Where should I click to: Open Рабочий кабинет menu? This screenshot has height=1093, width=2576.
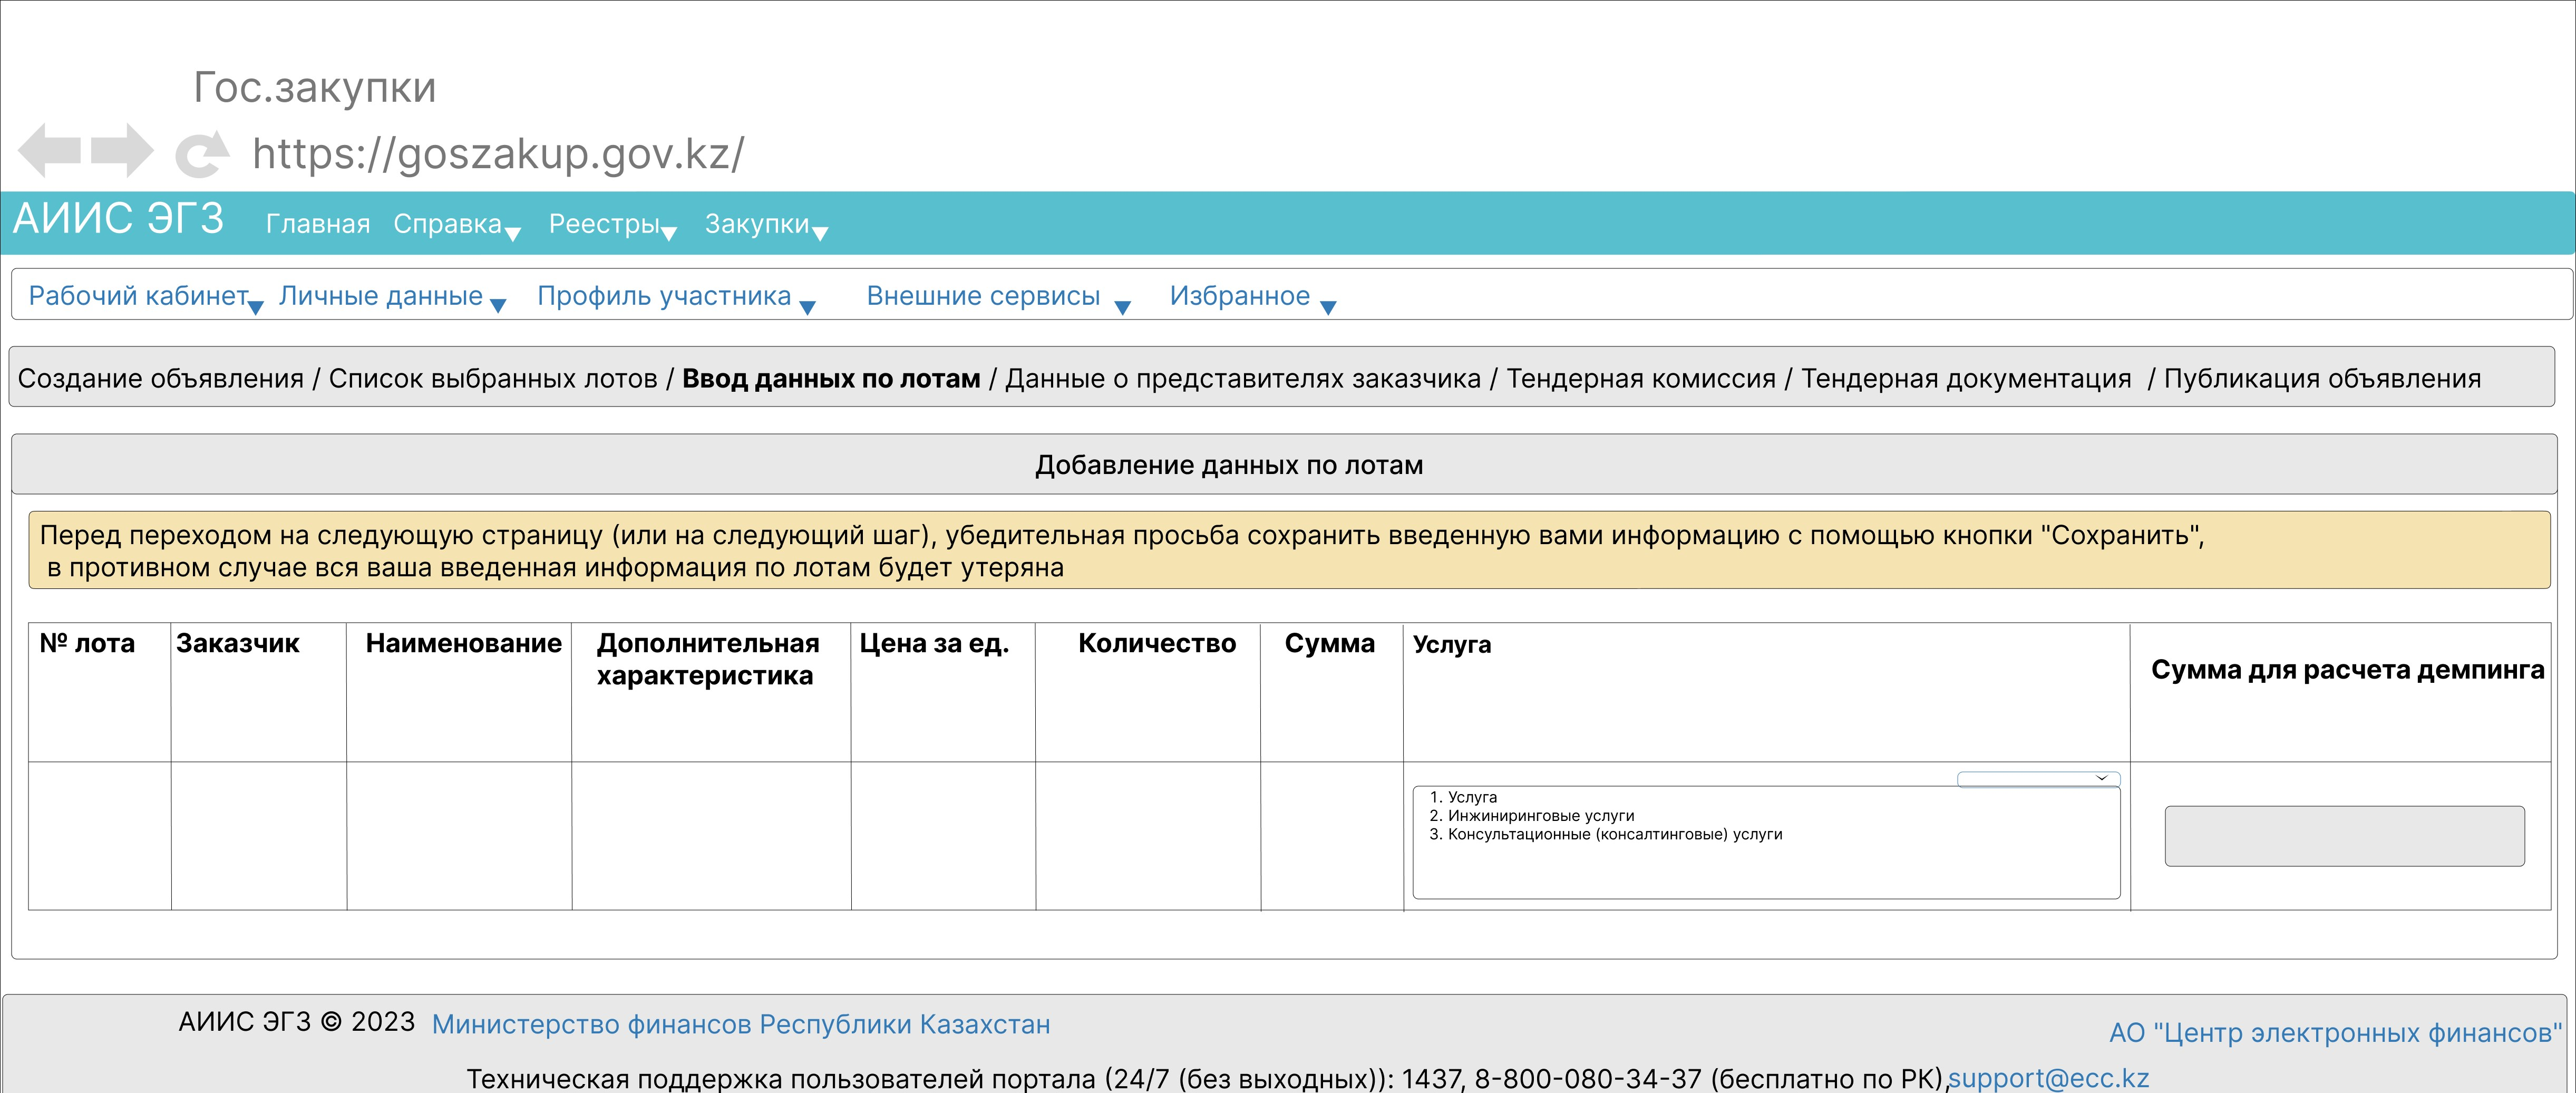pos(138,296)
